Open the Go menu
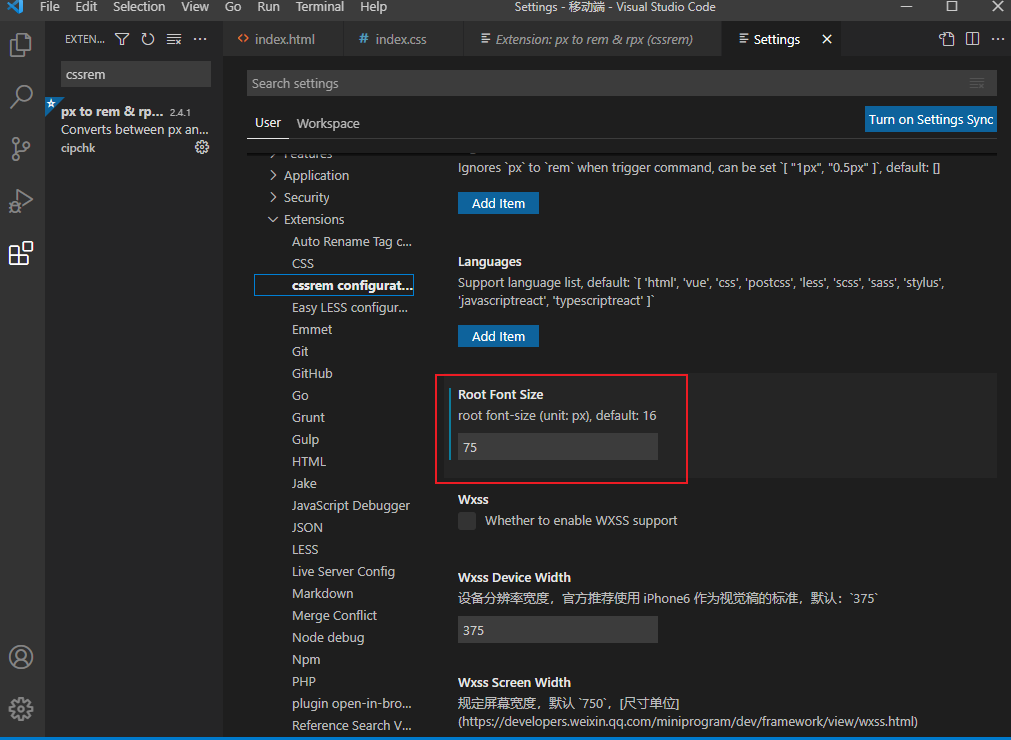Viewport: 1011px width, 740px height. click(233, 7)
